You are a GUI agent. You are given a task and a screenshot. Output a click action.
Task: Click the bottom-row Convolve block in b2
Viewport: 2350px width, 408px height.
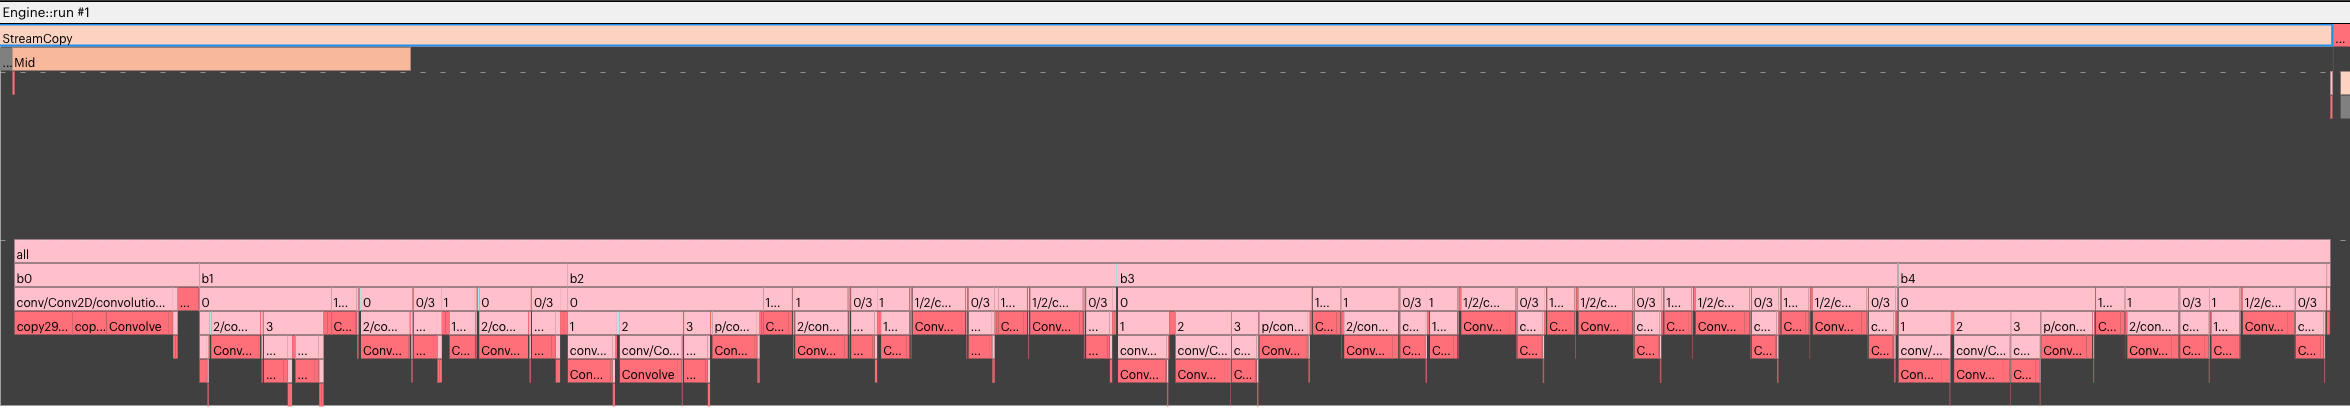(650, 373)
